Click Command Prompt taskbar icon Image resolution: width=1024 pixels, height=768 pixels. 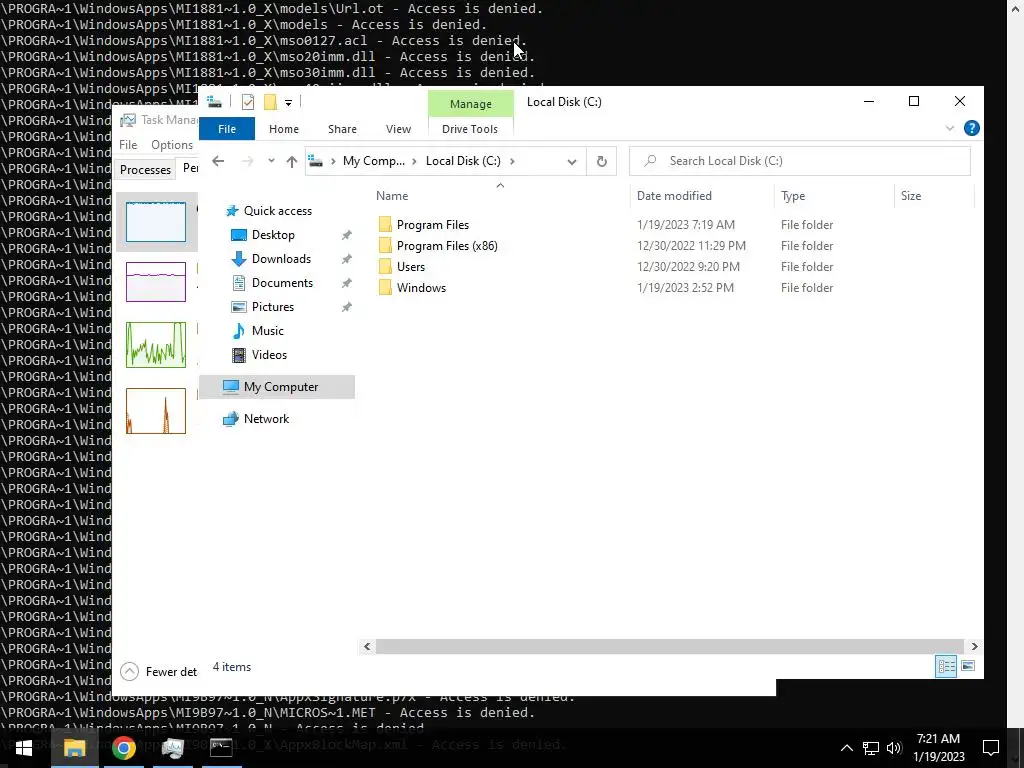click(x=221, y=748)
